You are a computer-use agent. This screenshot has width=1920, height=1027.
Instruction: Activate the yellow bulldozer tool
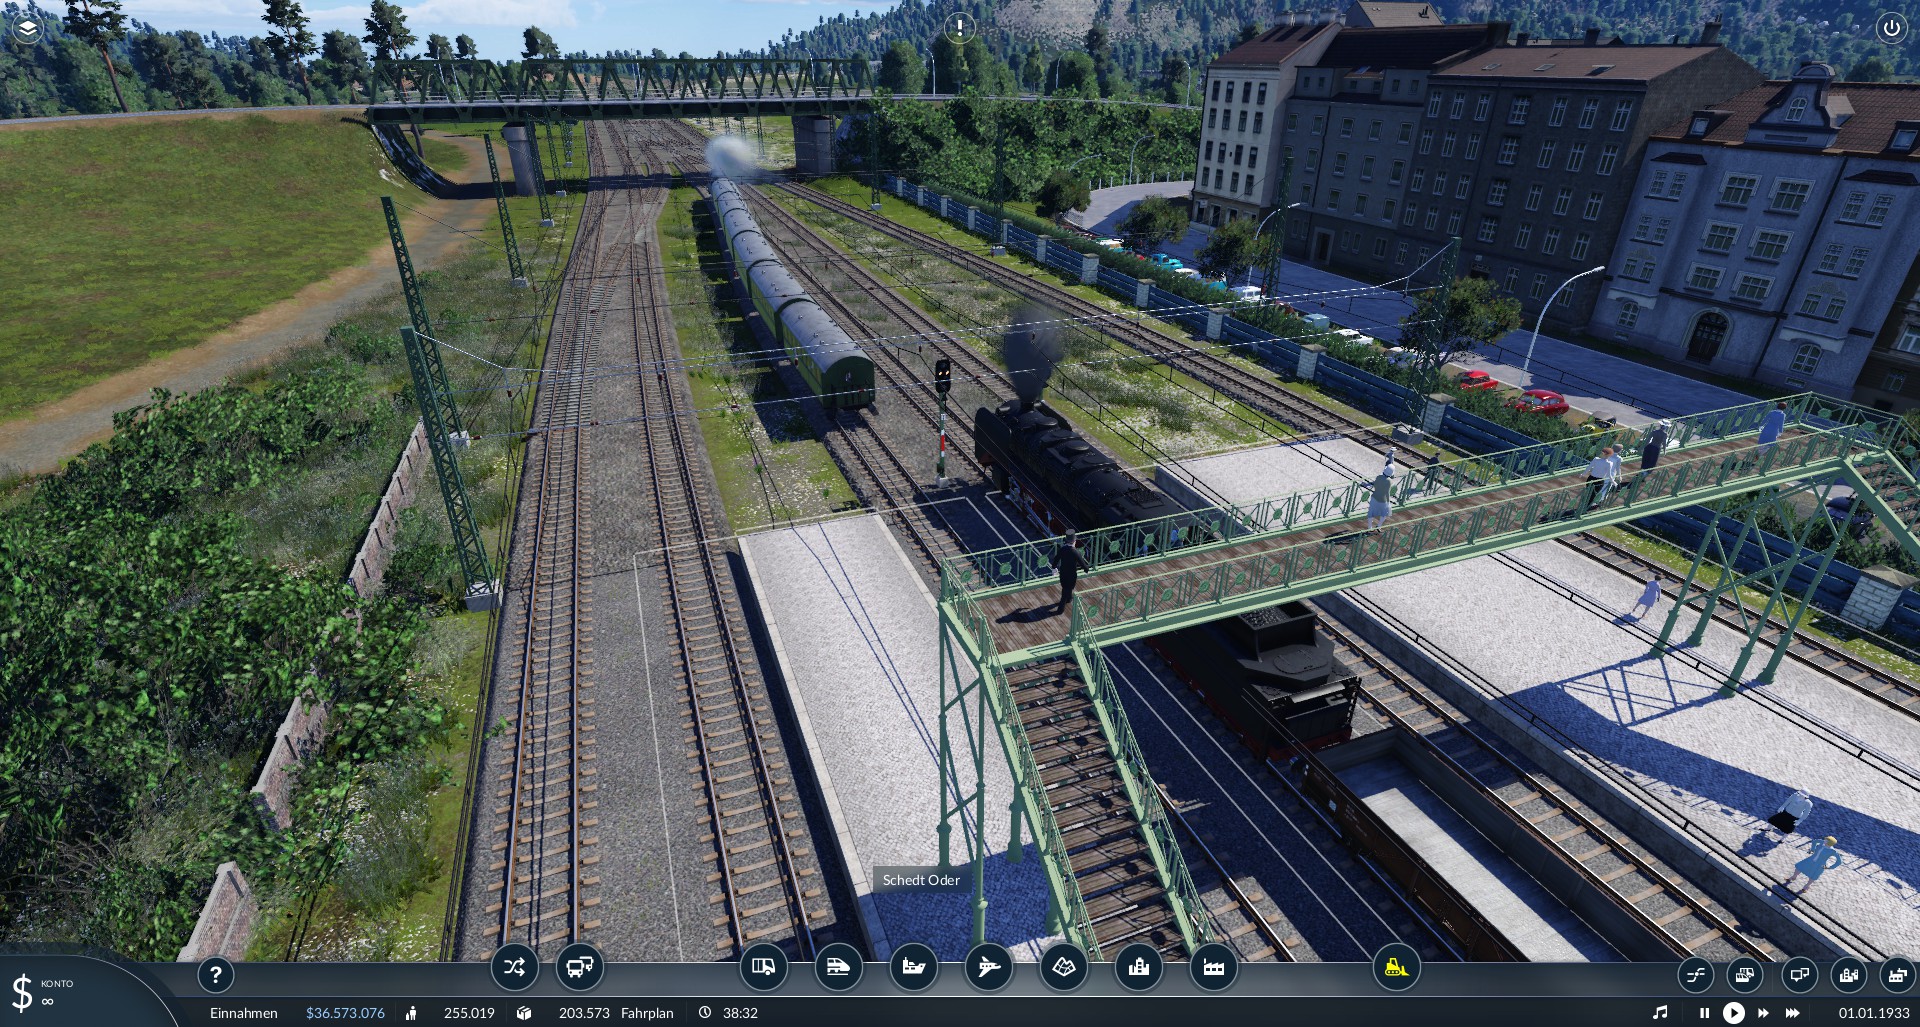(1396, 967)
